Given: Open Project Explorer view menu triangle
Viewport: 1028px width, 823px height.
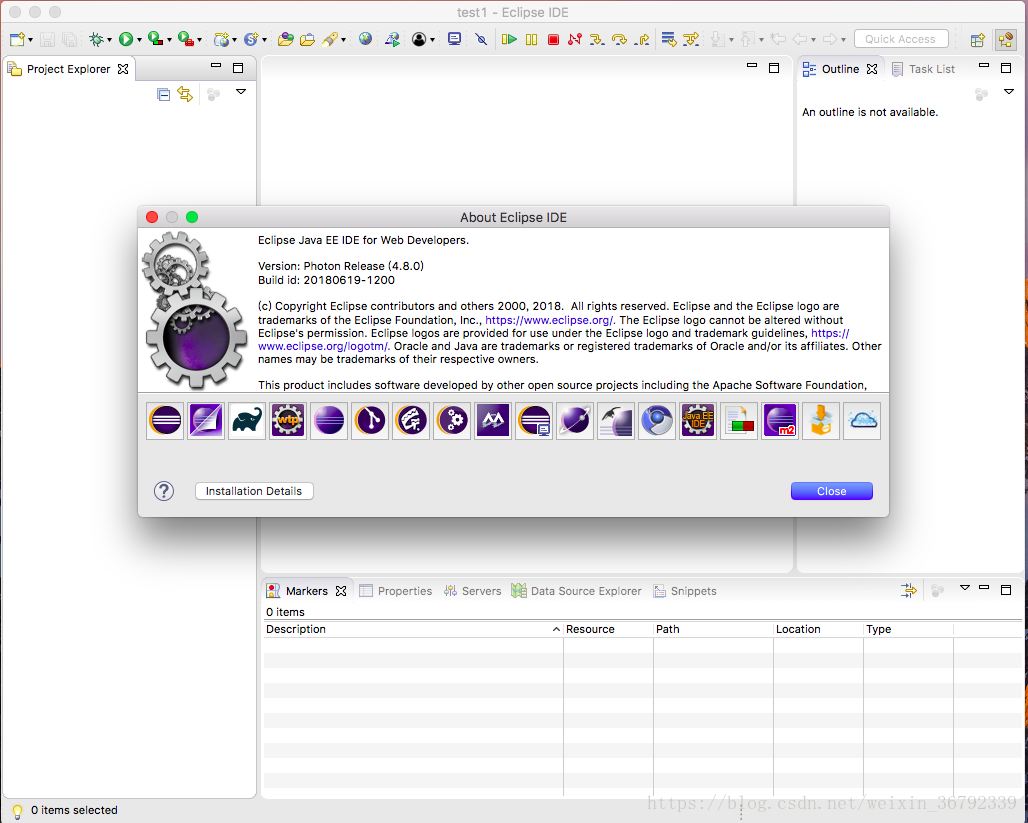Looking at the screenshot, I should [241, 92].
